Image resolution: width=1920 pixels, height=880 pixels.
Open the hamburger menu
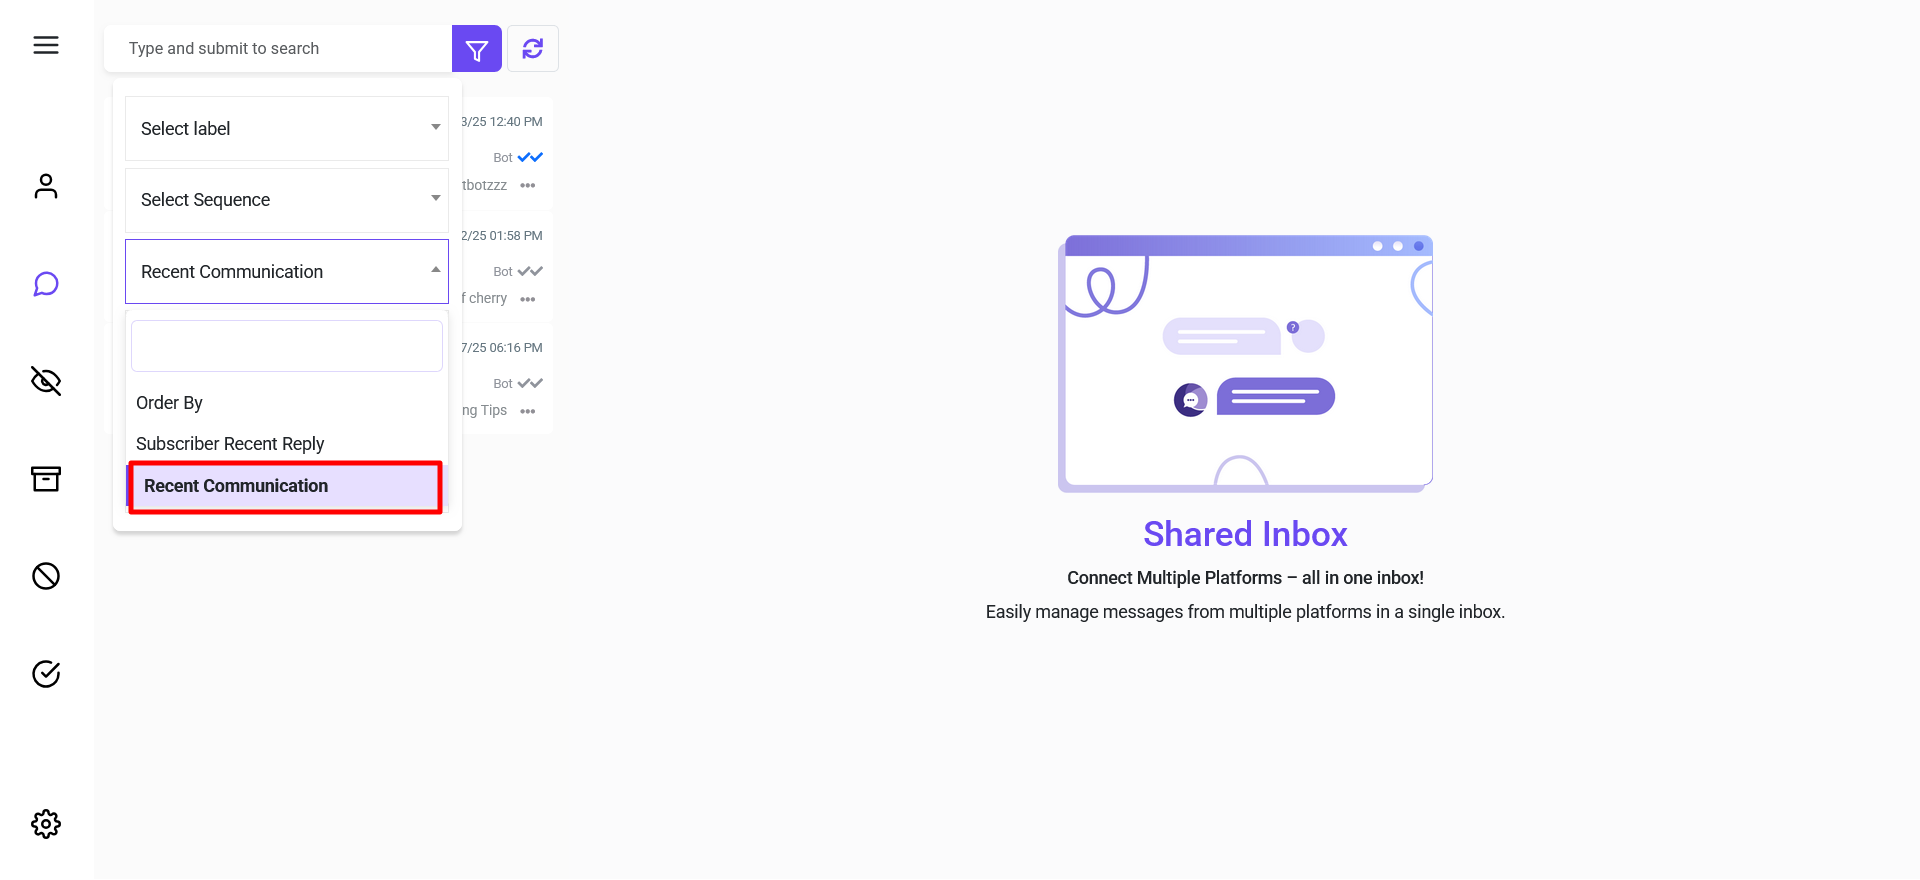click(46, 45)
